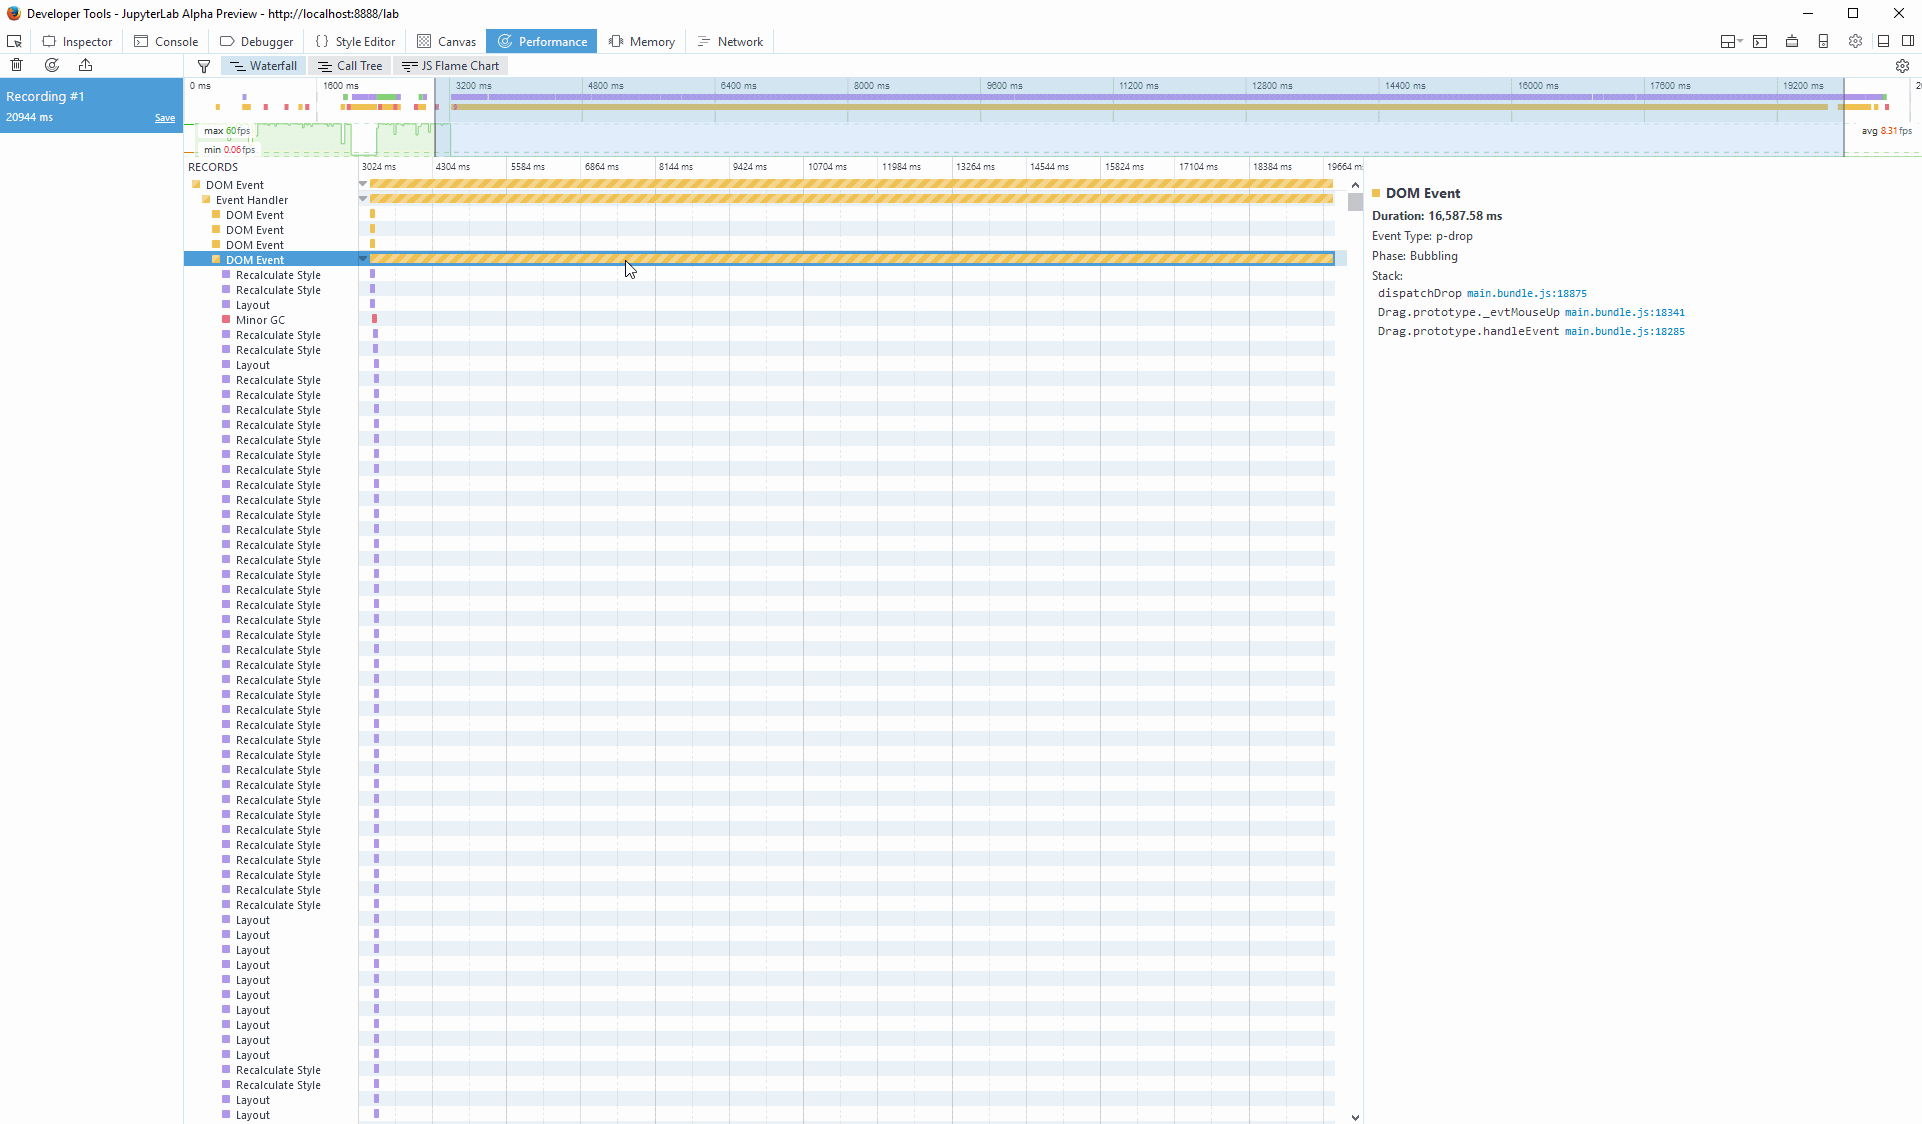Image resolution: width=1922 pixels, height=1124 pixels.
Task: Open the split console icon
Action: coord(1760,41)
